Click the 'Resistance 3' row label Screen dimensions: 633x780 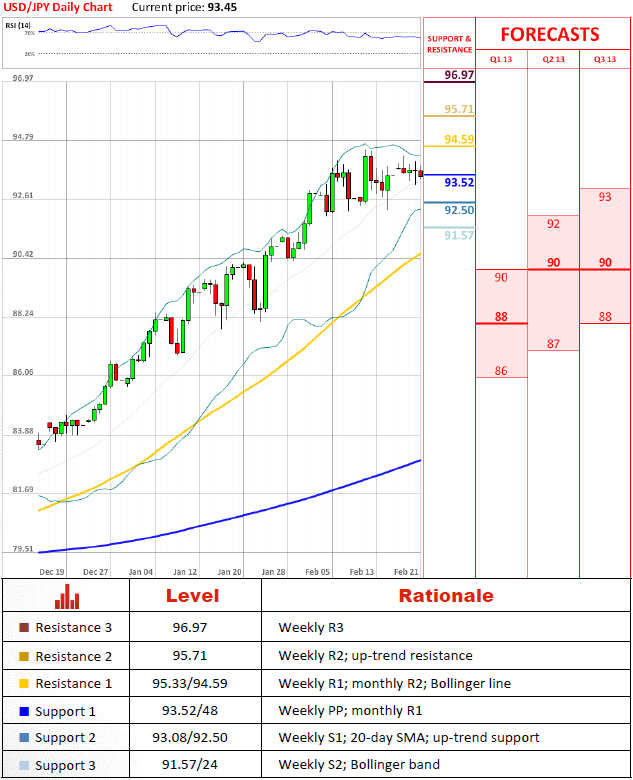(x=74, y=628)
